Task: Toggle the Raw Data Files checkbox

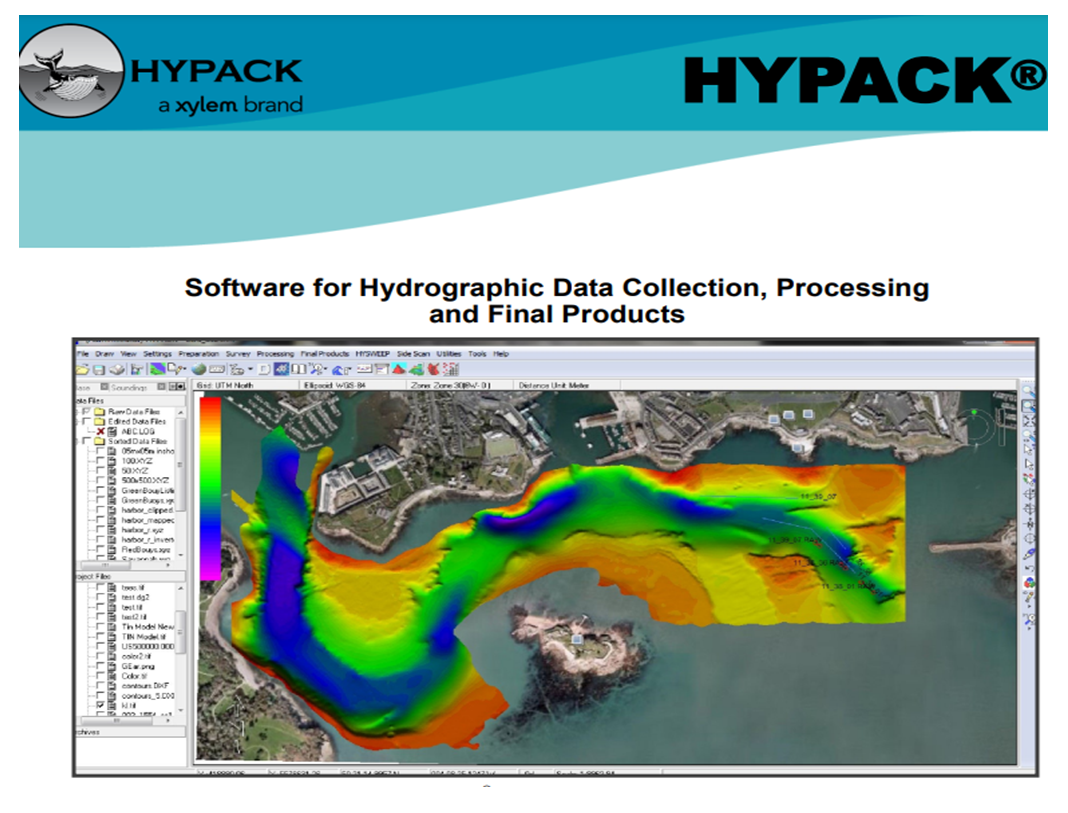Action: tap(86, 411)
